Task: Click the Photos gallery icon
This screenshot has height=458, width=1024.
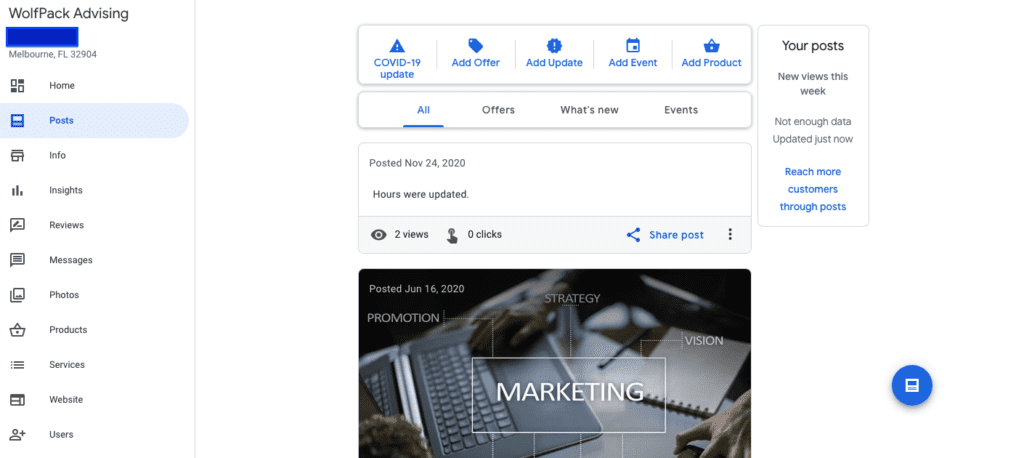Action: coord(18,295)
